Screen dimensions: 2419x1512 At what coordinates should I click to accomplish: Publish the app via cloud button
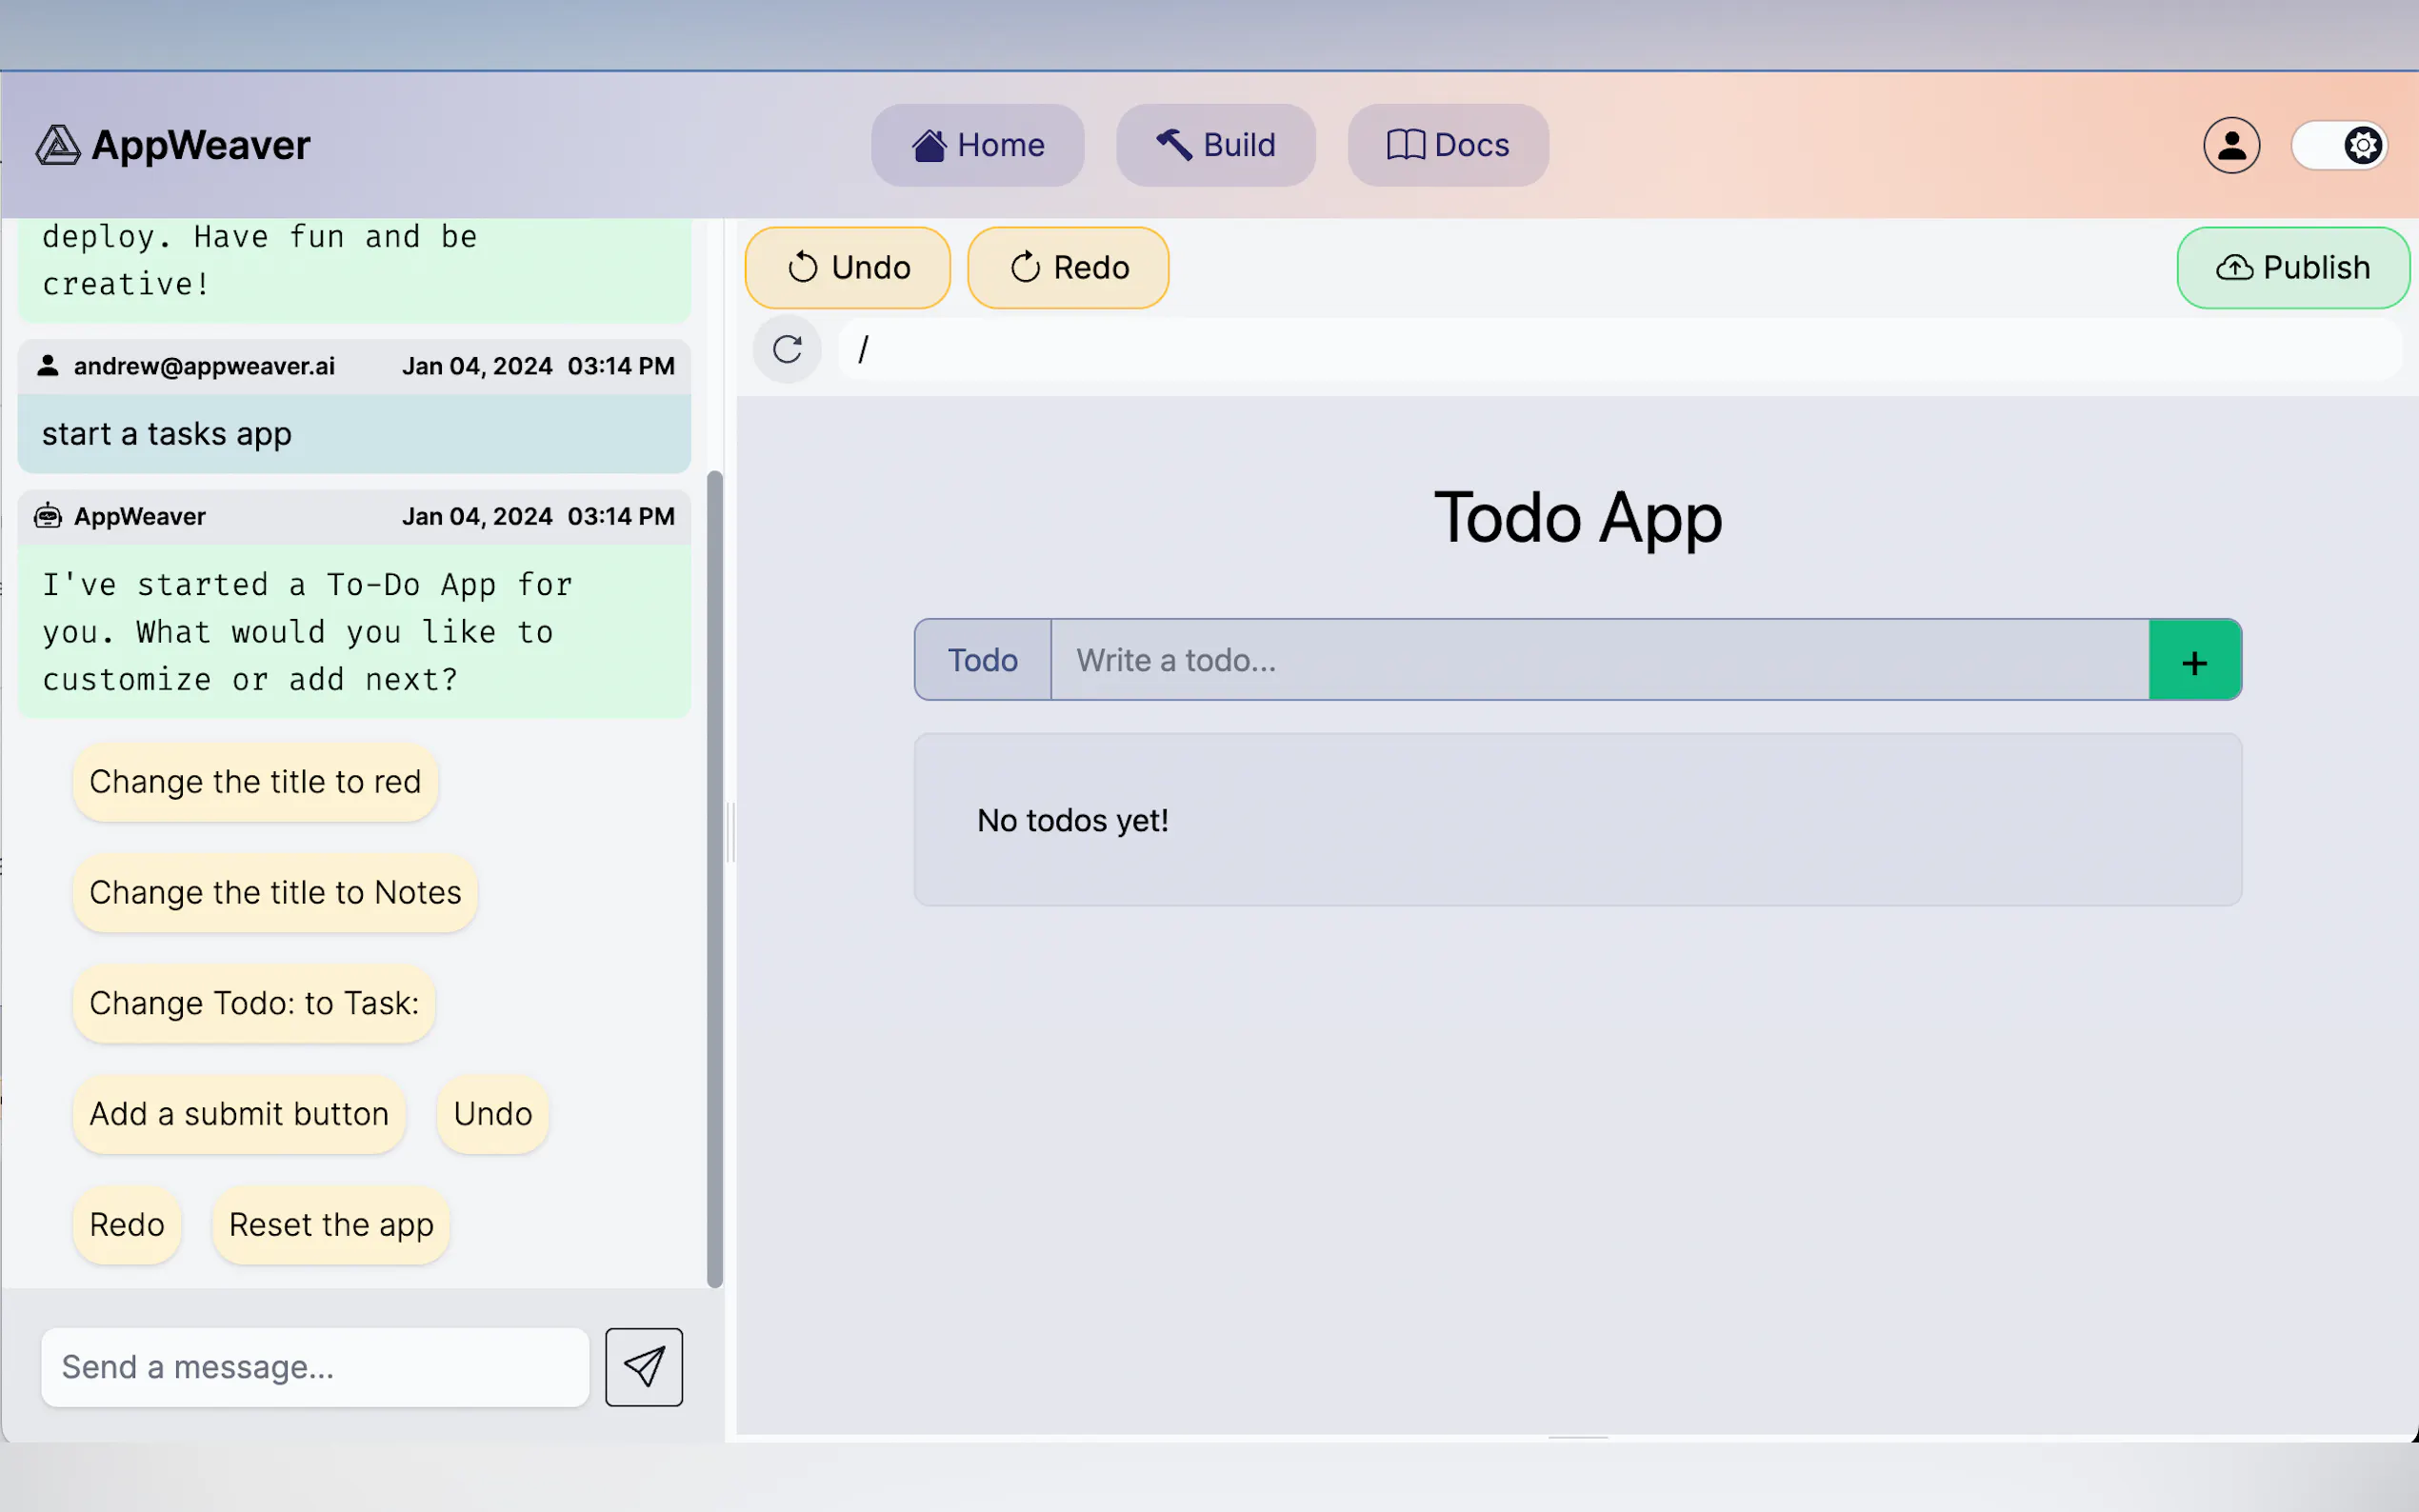(x=2292, y=268)
